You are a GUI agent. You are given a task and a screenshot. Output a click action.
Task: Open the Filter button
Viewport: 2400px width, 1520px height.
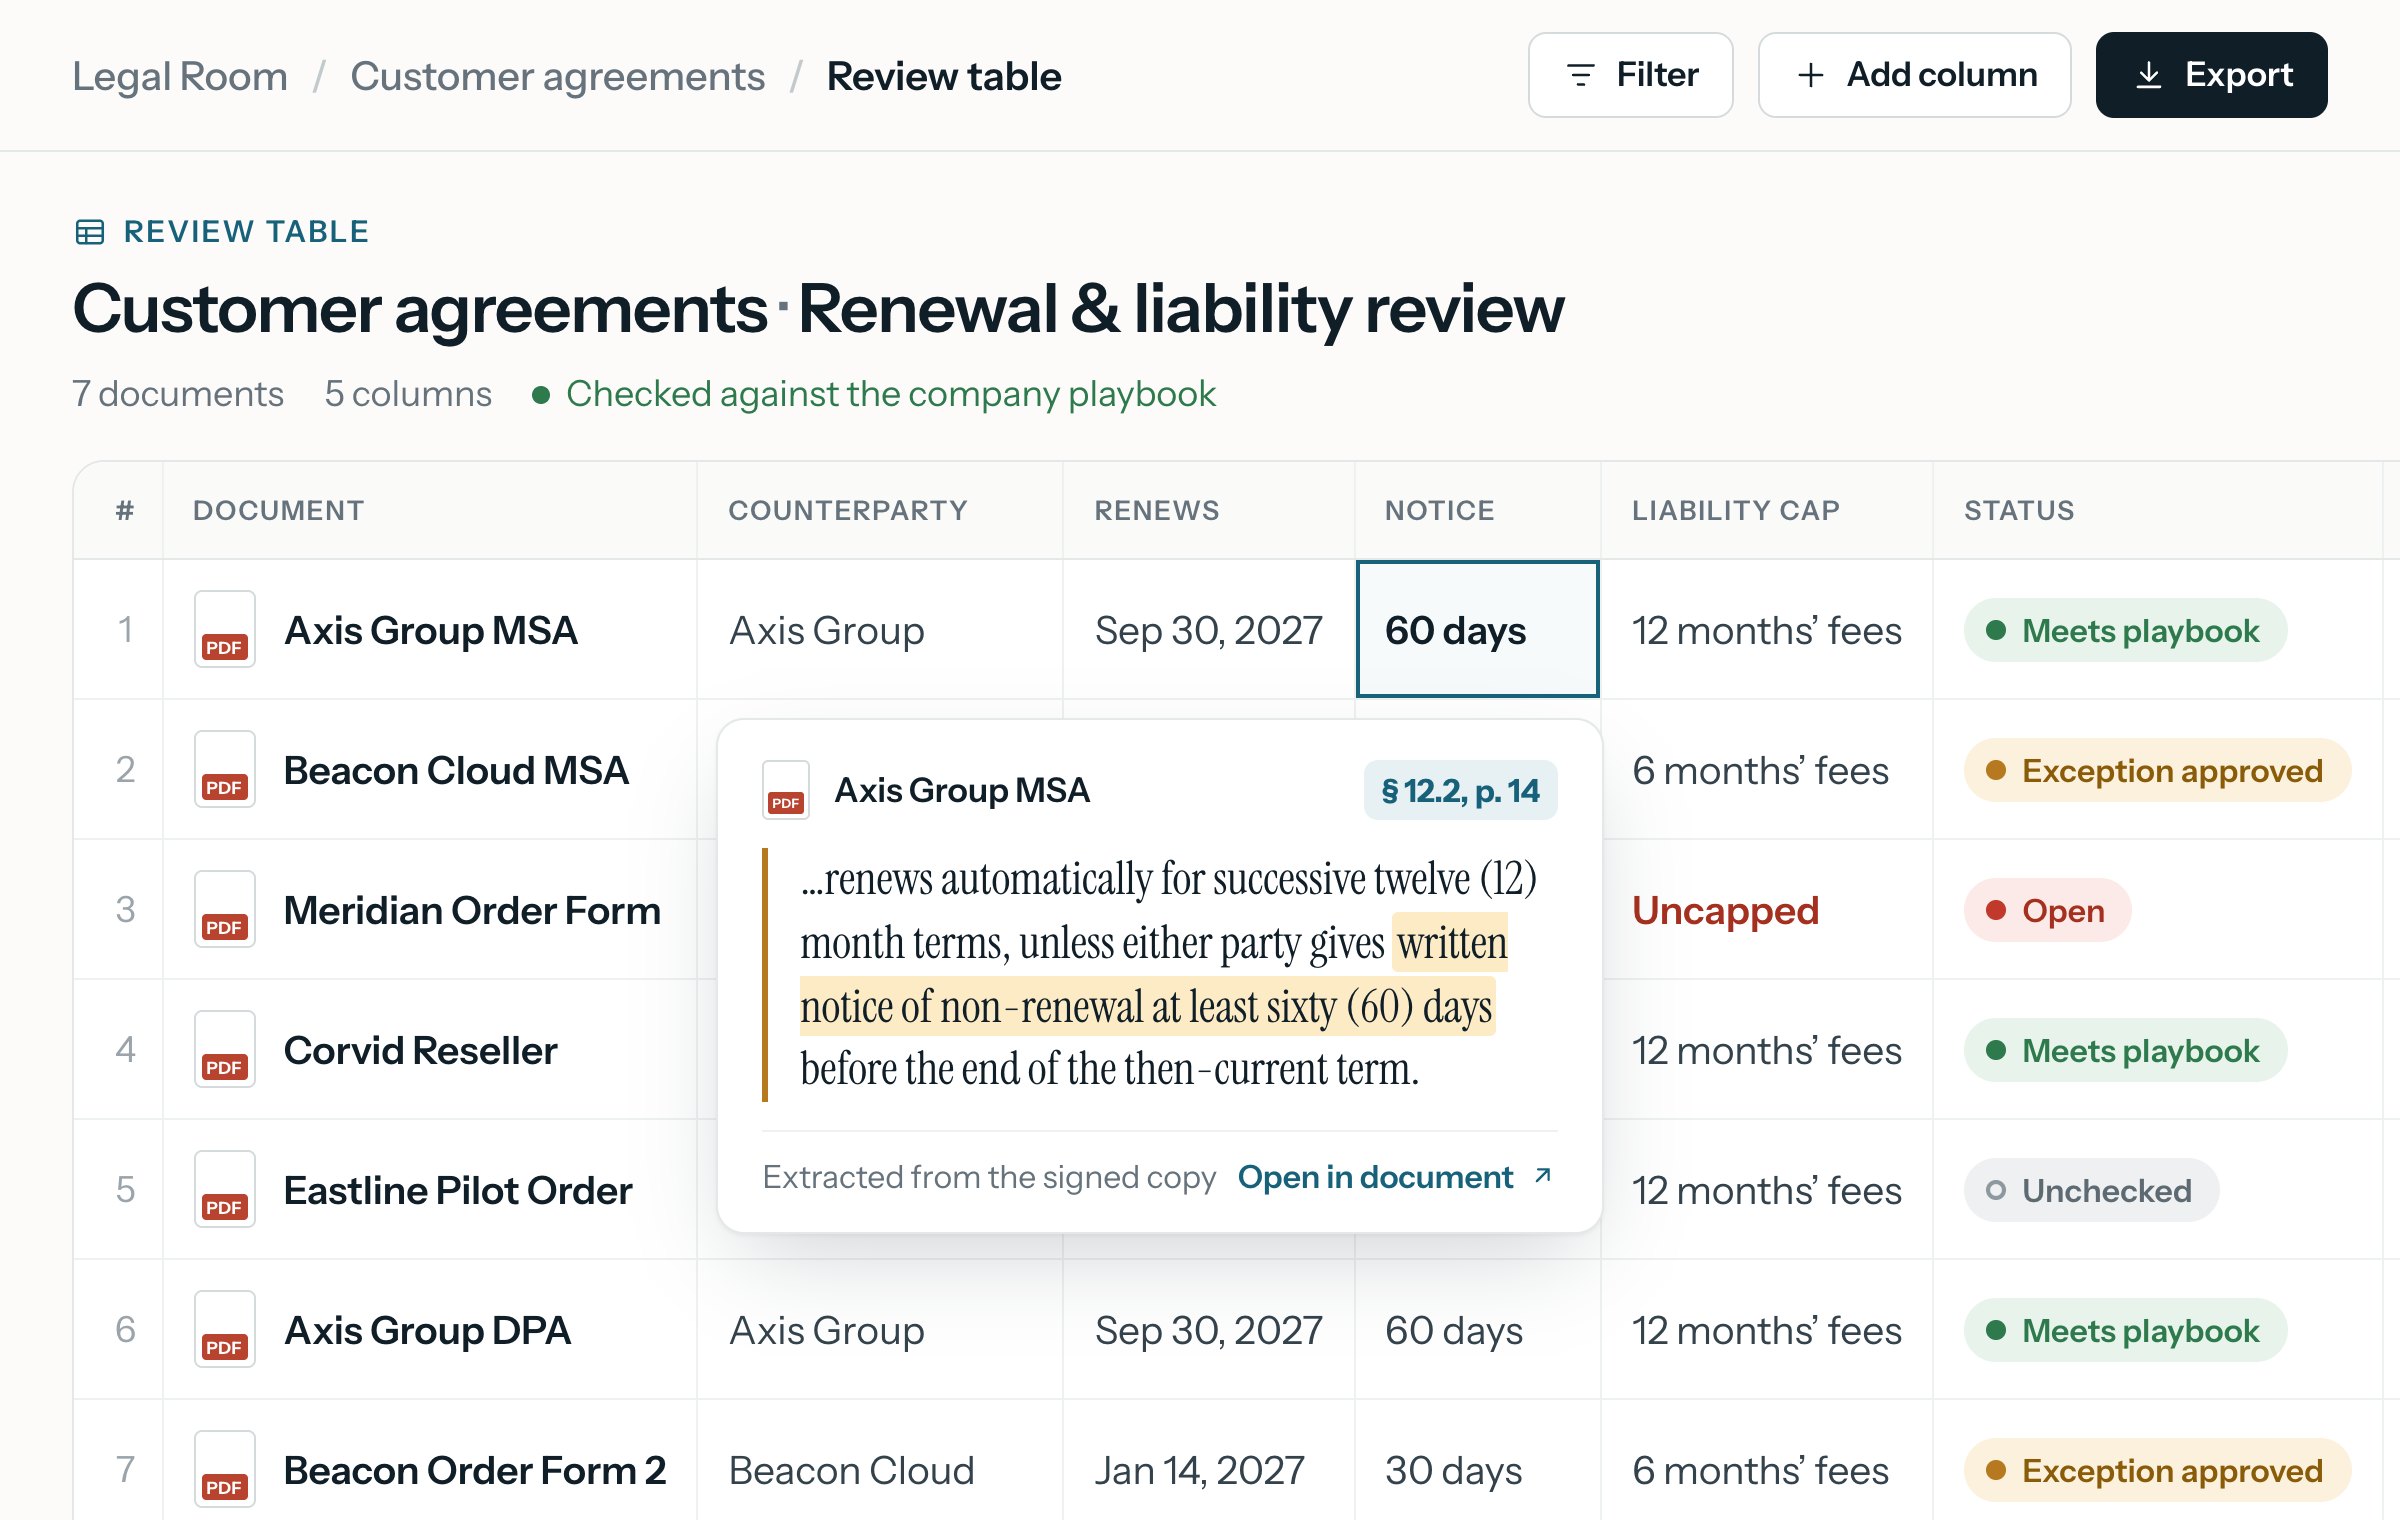coord(1631,75)
